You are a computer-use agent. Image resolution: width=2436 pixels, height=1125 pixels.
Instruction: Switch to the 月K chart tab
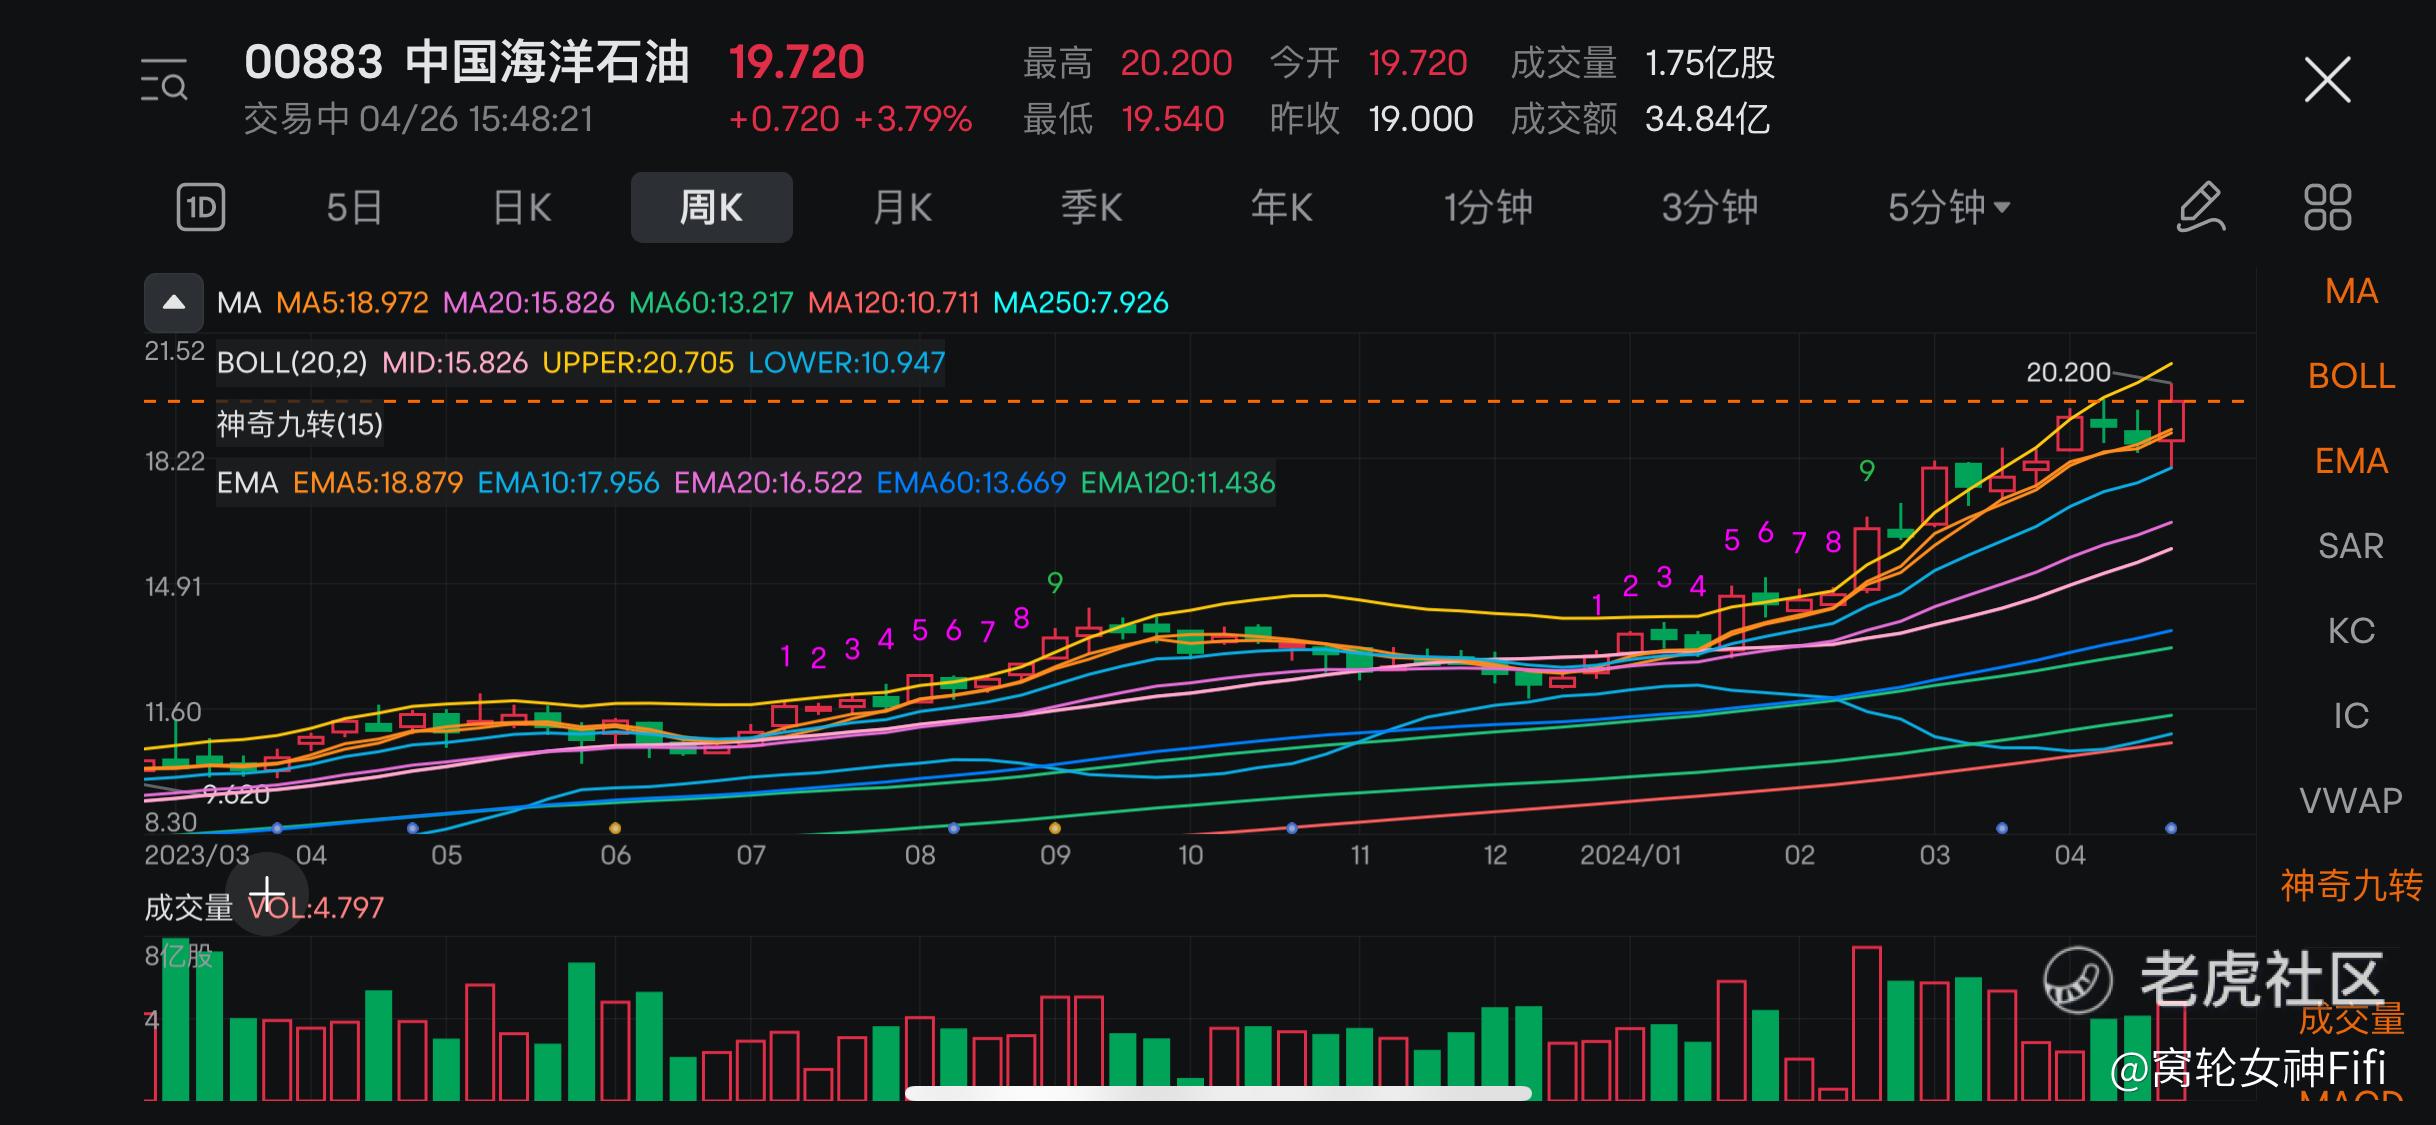coord(902,208)
